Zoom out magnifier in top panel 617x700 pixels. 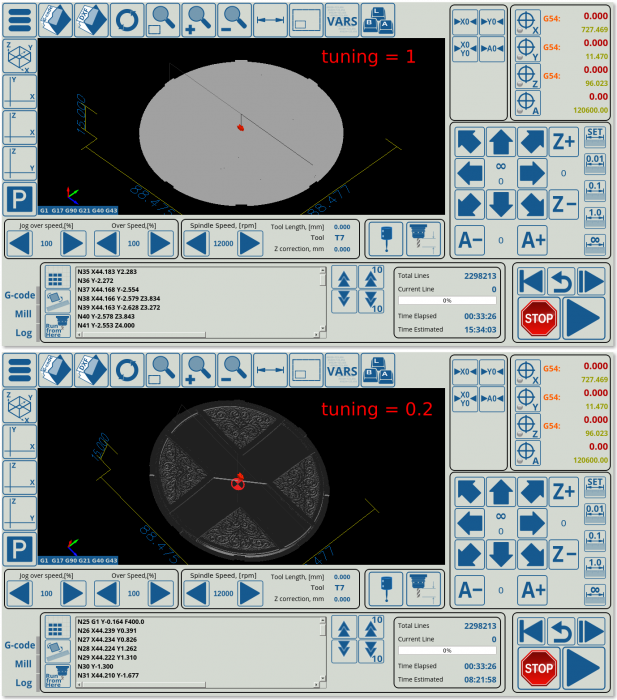pyautogui.click(x=234, y=20)
